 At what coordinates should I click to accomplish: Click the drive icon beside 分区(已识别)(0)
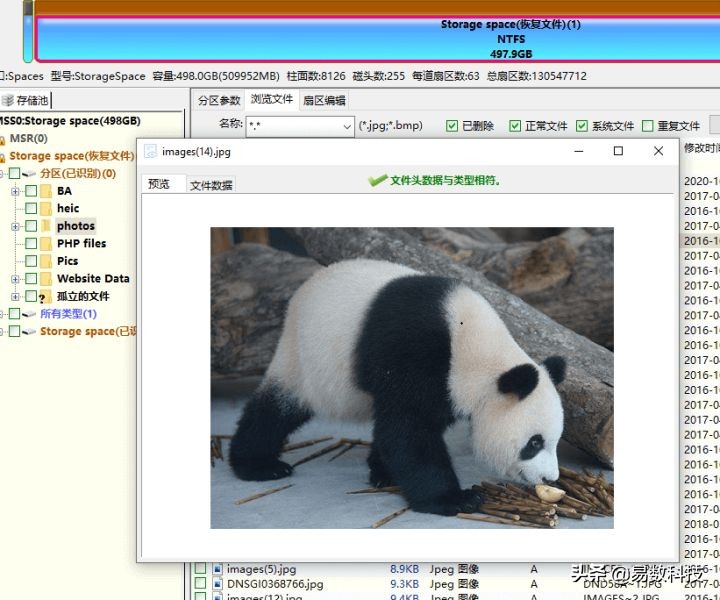pyautogui.click(x=29, y=174)
